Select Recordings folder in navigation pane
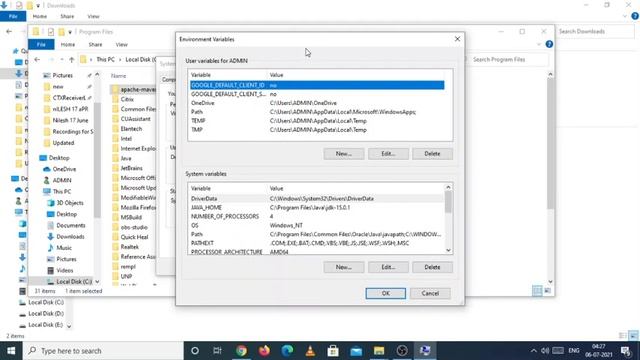This screenshot has height=360, width=640. click(68, 131)
